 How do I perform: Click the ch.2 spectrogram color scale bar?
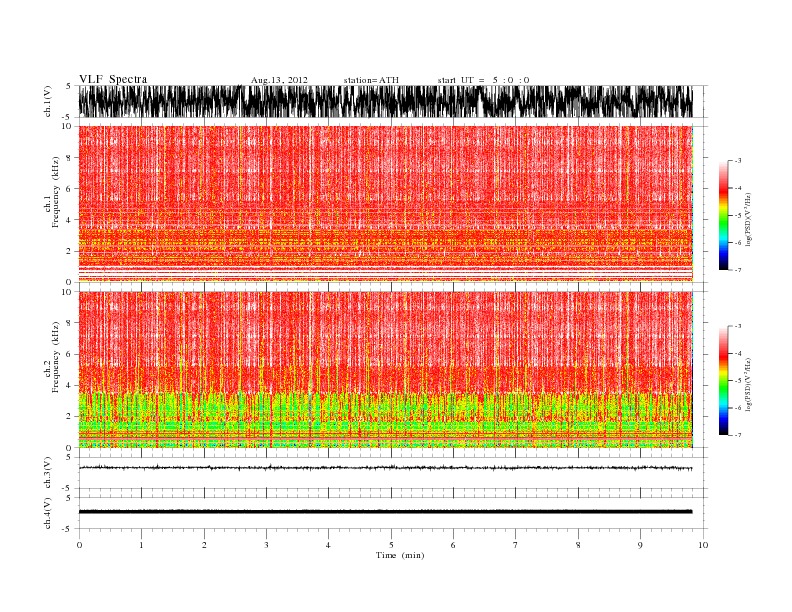point(723,380)
